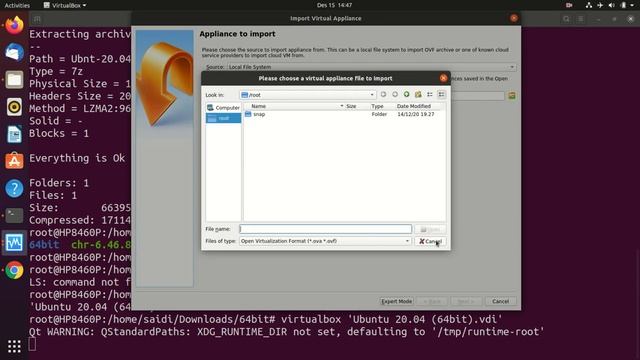640x360 pixels.
Task: Switch file dialog to list view
Action: coord(430,95)
